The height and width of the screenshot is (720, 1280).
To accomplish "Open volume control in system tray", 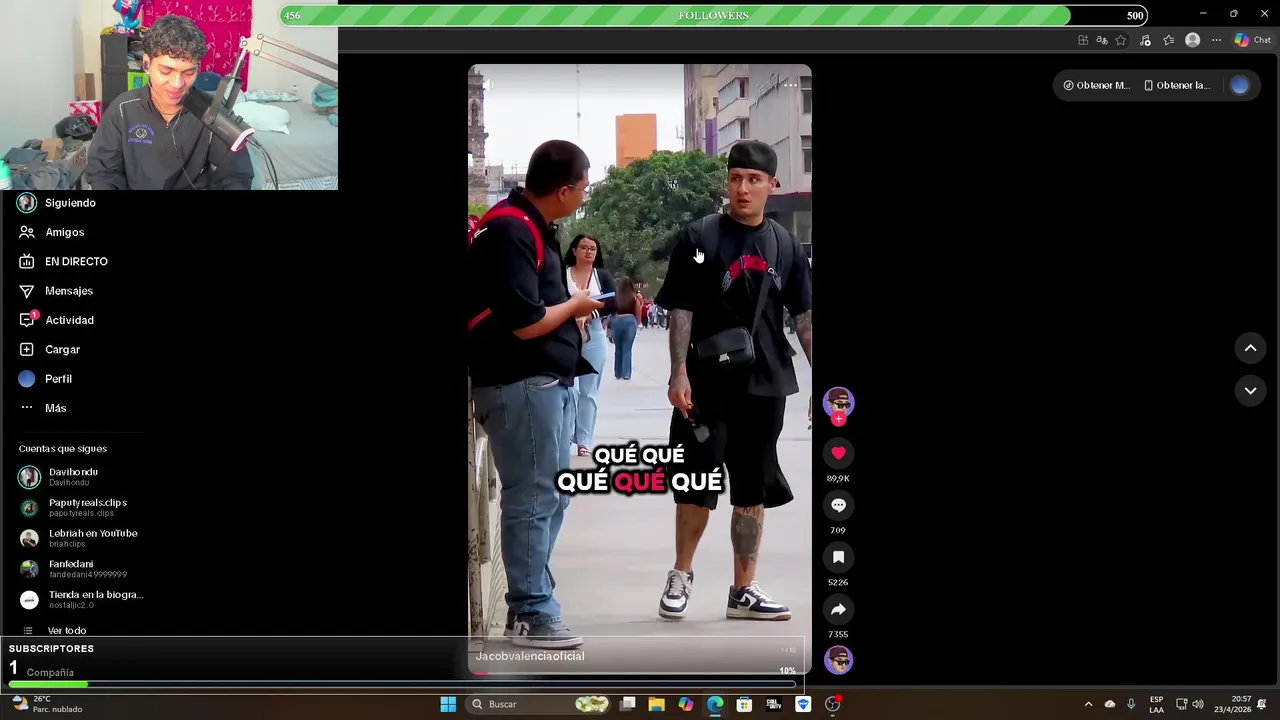I will tap(1198, 704).
